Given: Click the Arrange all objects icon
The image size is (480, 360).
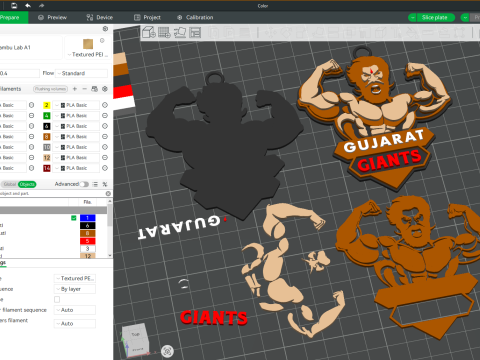Looking at the screenshot, I should coord(195,32).
